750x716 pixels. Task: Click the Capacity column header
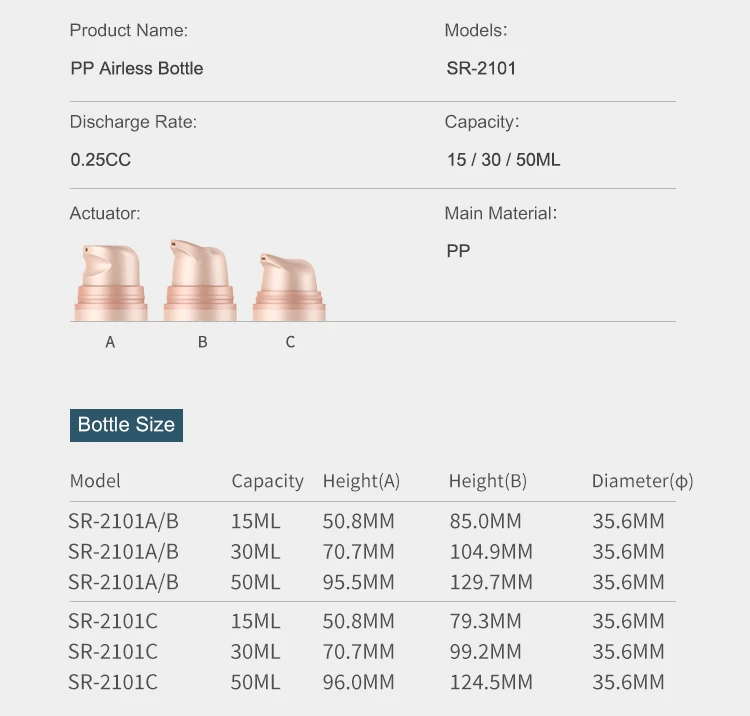pos(267,481)
